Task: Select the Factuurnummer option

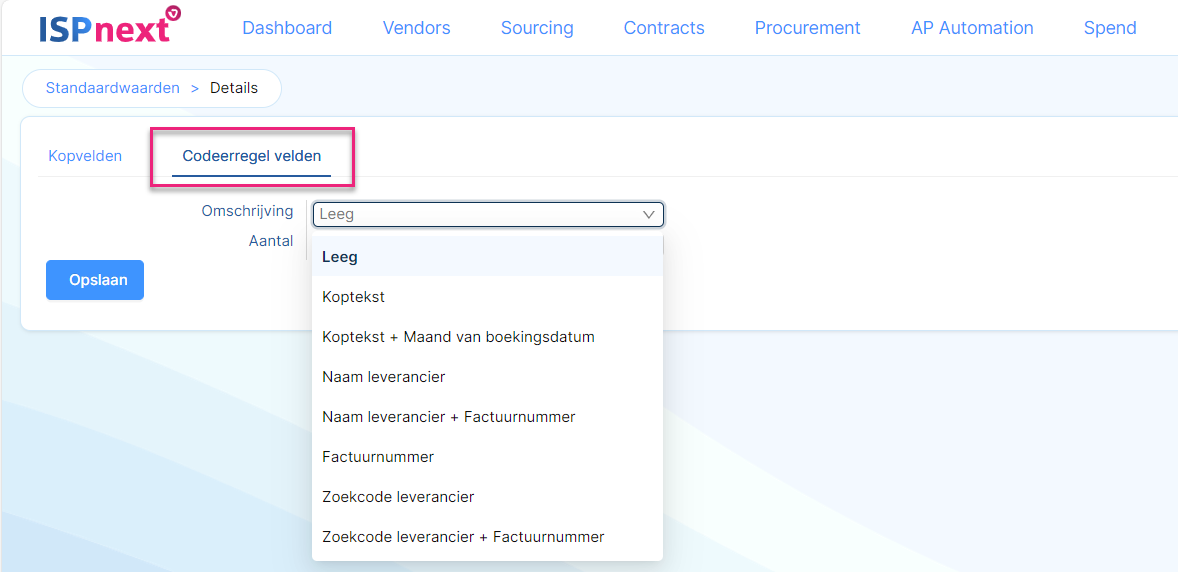Action: click(x=488, y=457)
